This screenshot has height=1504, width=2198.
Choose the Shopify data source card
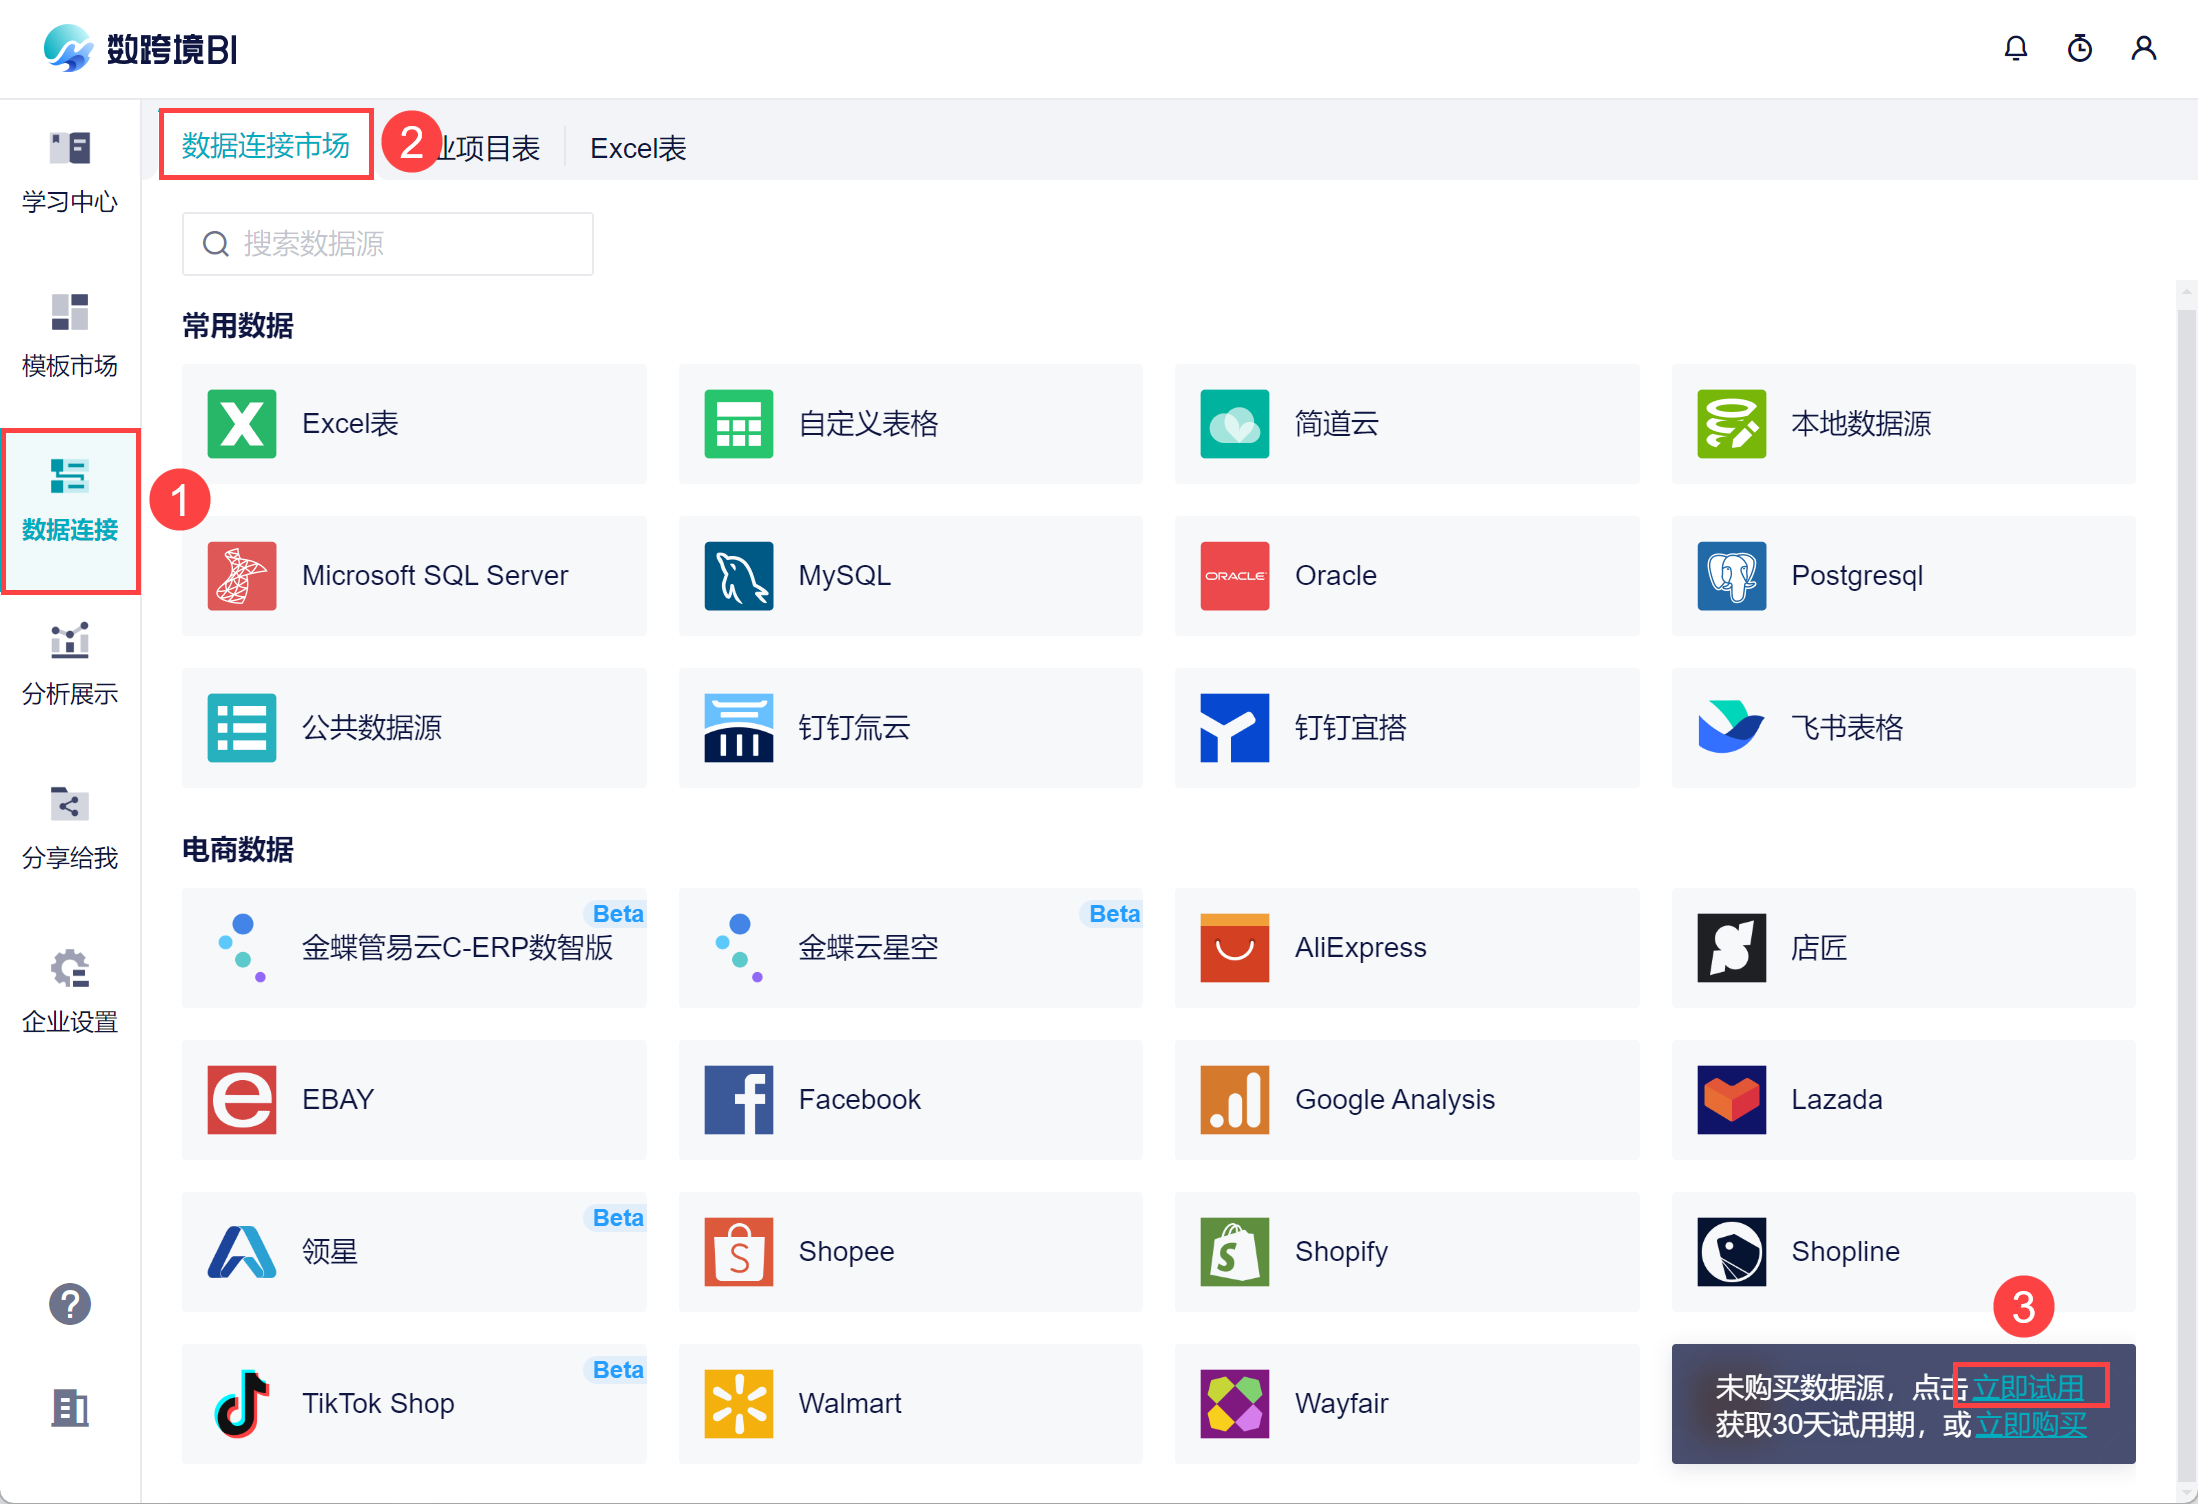[1406, 1252]
